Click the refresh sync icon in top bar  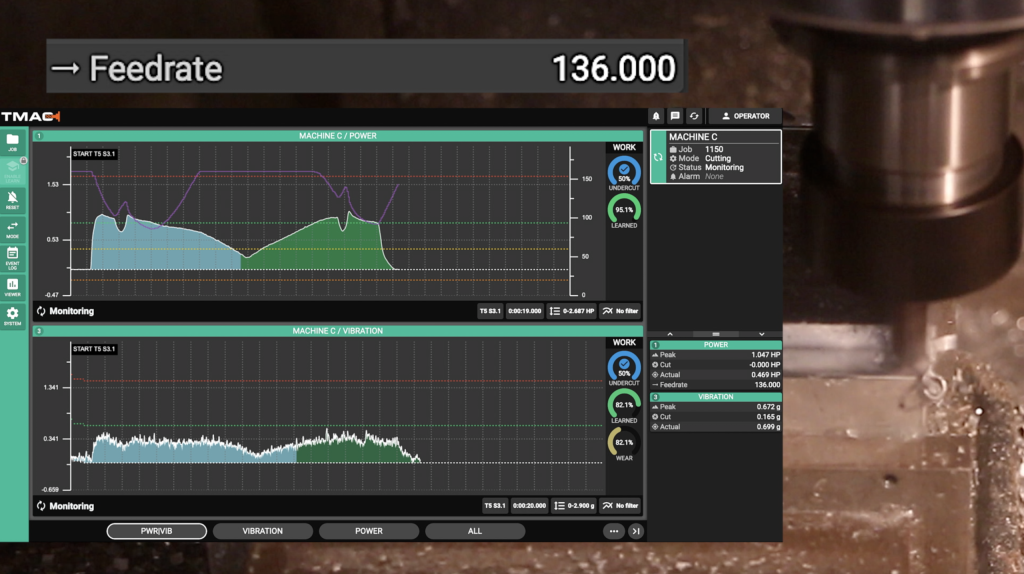(694, 116)
